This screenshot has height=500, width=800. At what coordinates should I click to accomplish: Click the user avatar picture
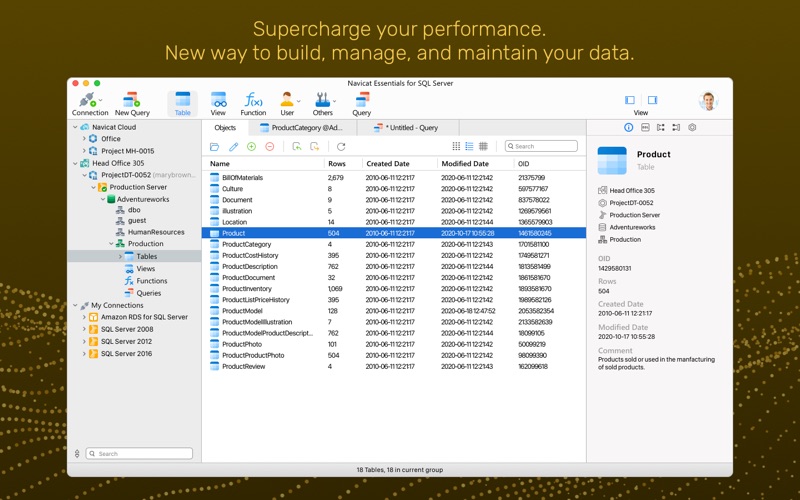point(708,101)
